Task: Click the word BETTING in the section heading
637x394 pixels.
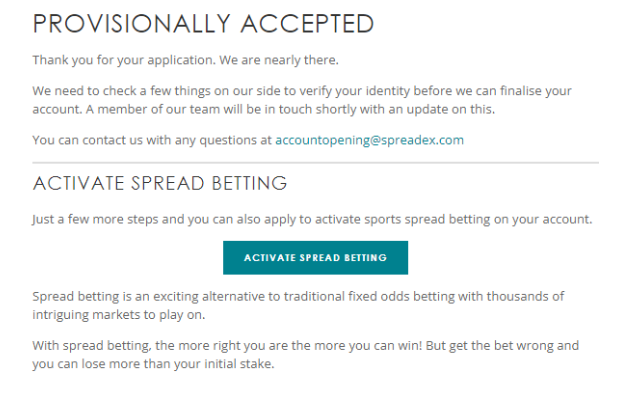Action: pos(249,183)
